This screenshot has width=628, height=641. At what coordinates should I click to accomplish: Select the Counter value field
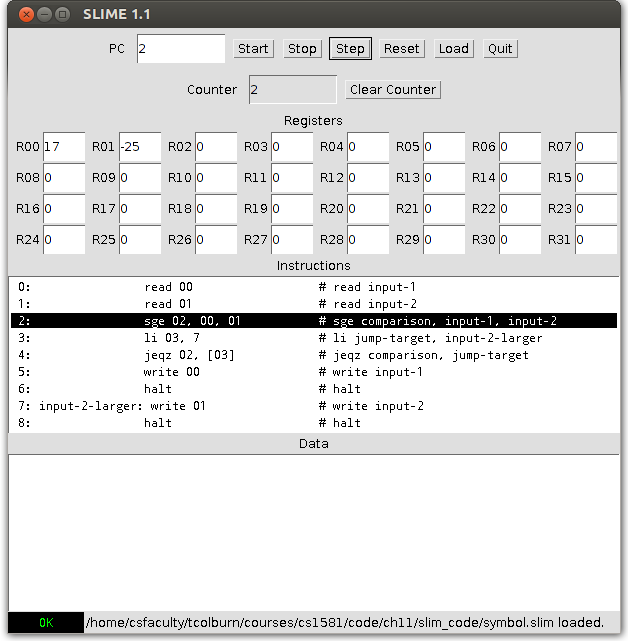292,90
